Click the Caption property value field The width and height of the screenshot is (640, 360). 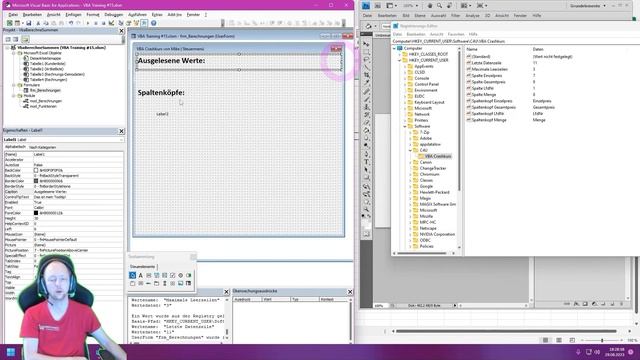pyautogui.click(x=78, y=191)
